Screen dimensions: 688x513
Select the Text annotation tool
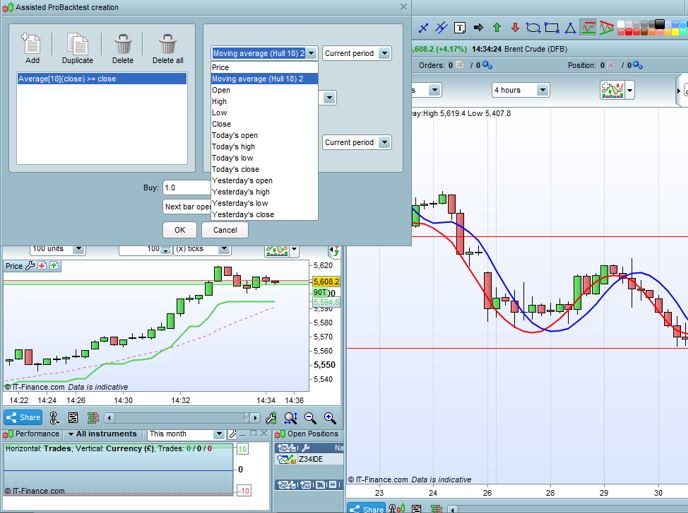click(459, 28)
